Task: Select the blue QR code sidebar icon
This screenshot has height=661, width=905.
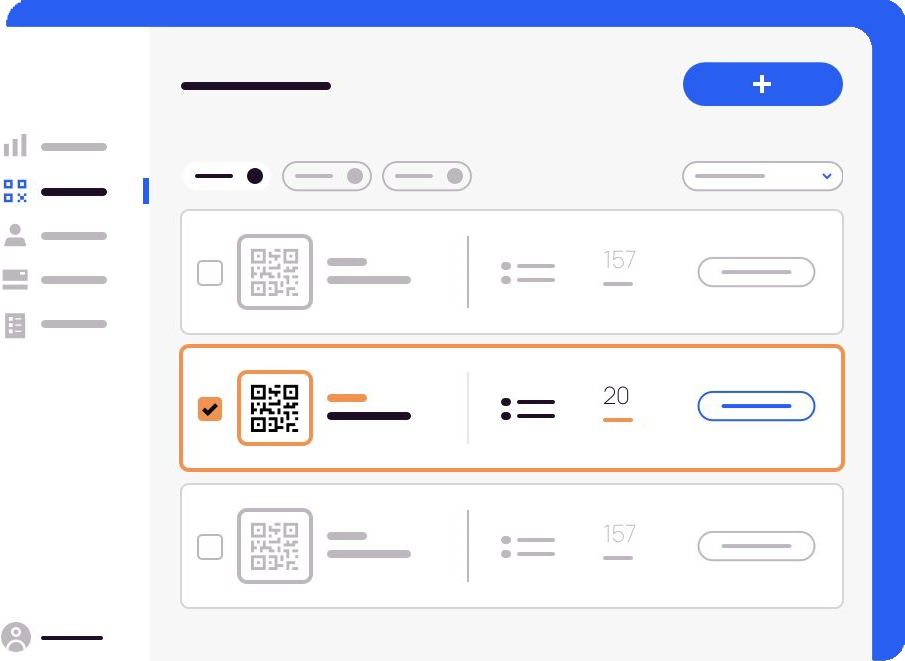Action: pos(15,191)
